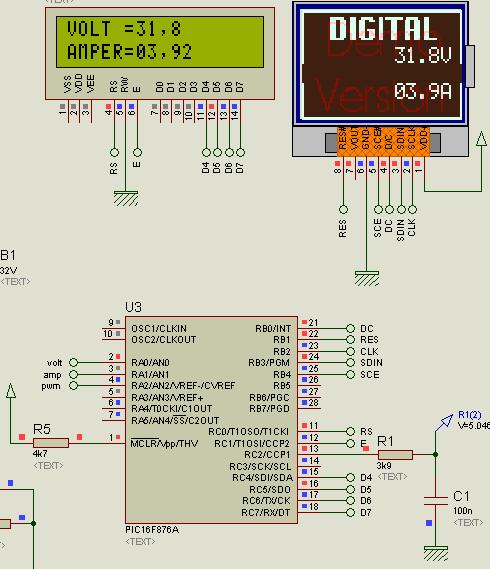Select the SCE terminal on pin RB4
This screenshot has height=569, width=490.
[350, 374]
